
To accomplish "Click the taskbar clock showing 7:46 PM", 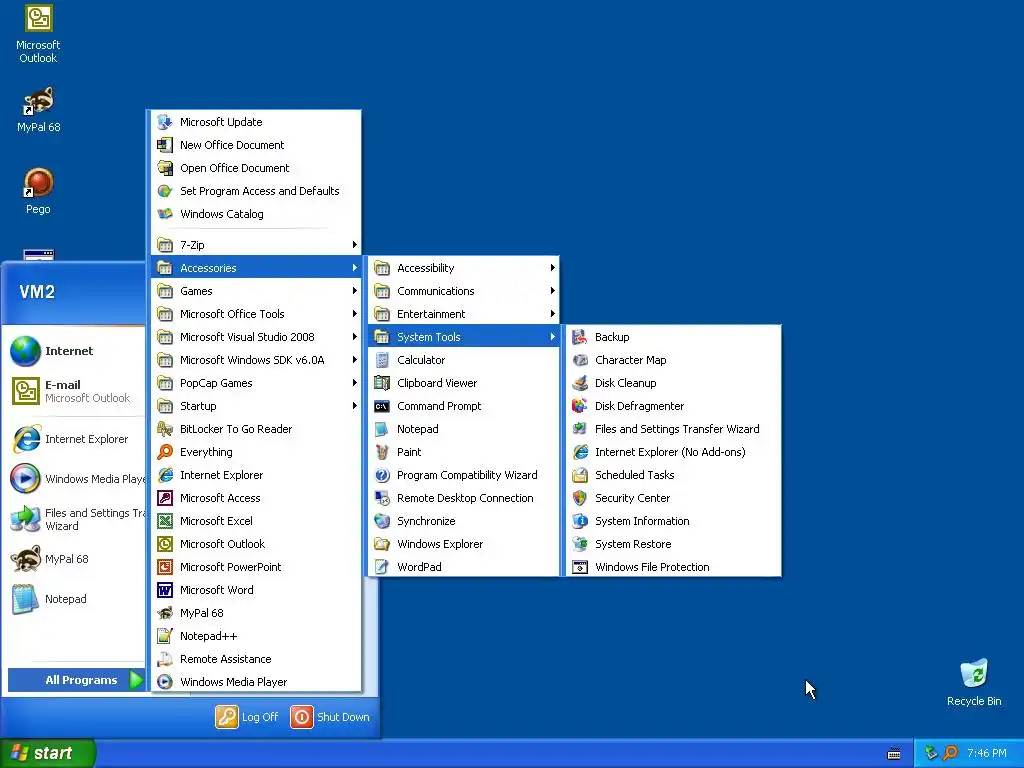I will (987, 753).
